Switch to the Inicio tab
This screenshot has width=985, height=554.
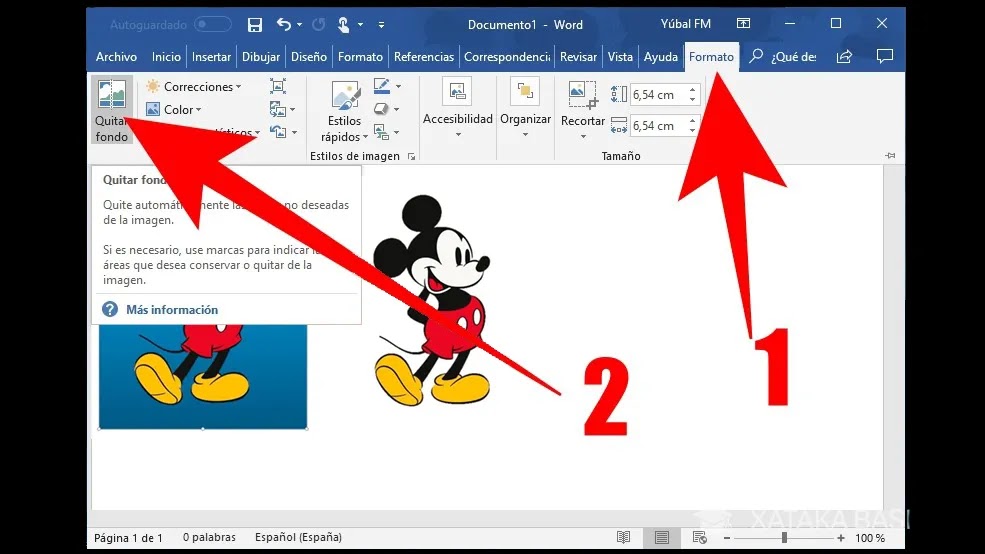[166, 57]
